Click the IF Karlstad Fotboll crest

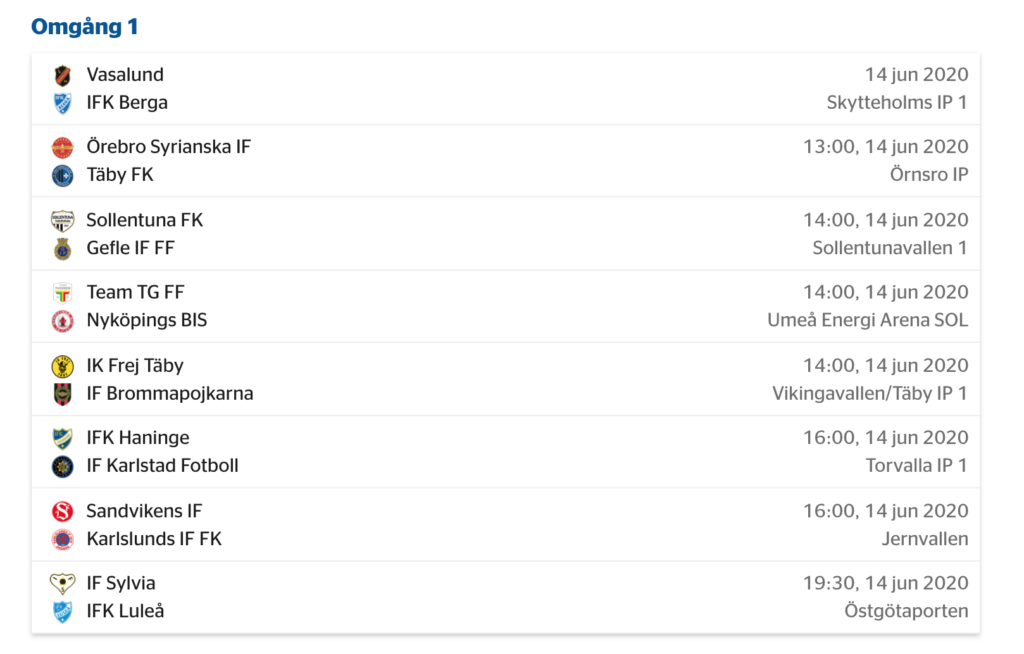tap(62, 466)
